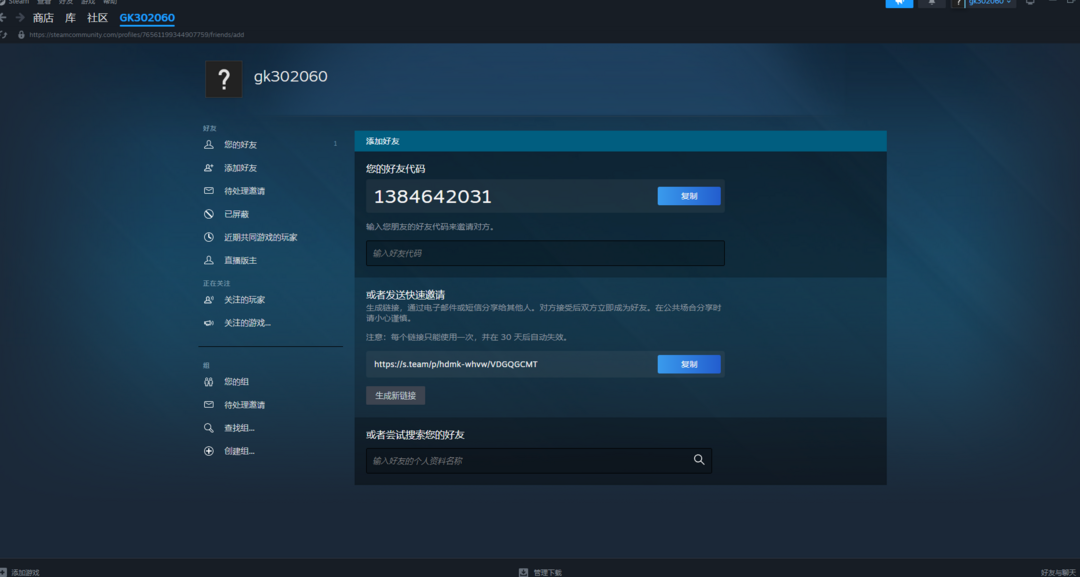This screenshot has height=577, width=1080.
Task: Click the 生成新链接 button
Action: coord(395,396)
